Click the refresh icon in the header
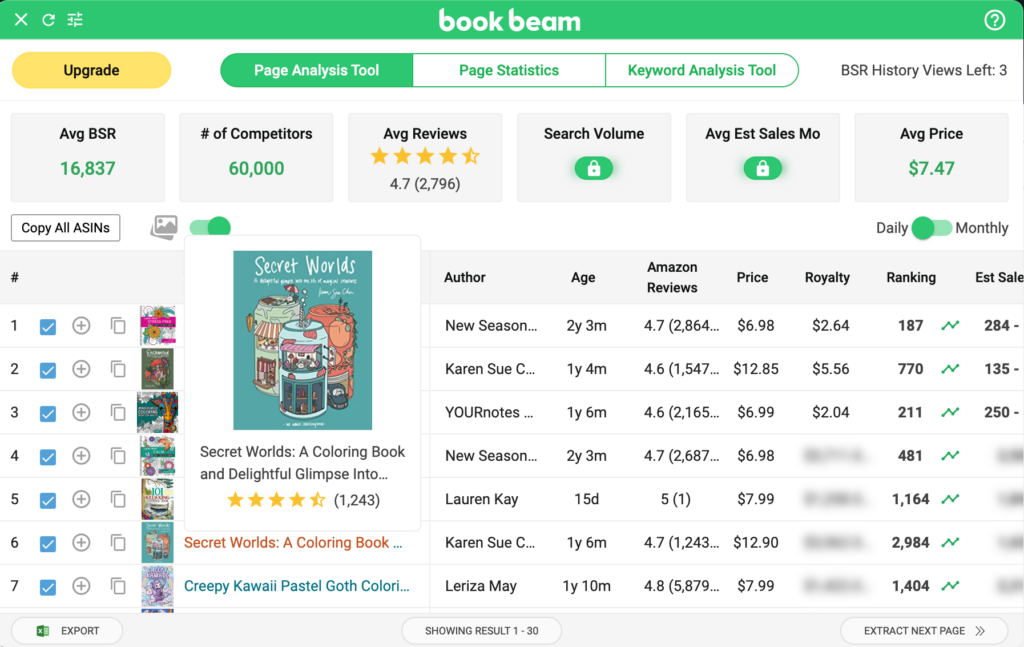The image size is (1024, 647). 47,19
